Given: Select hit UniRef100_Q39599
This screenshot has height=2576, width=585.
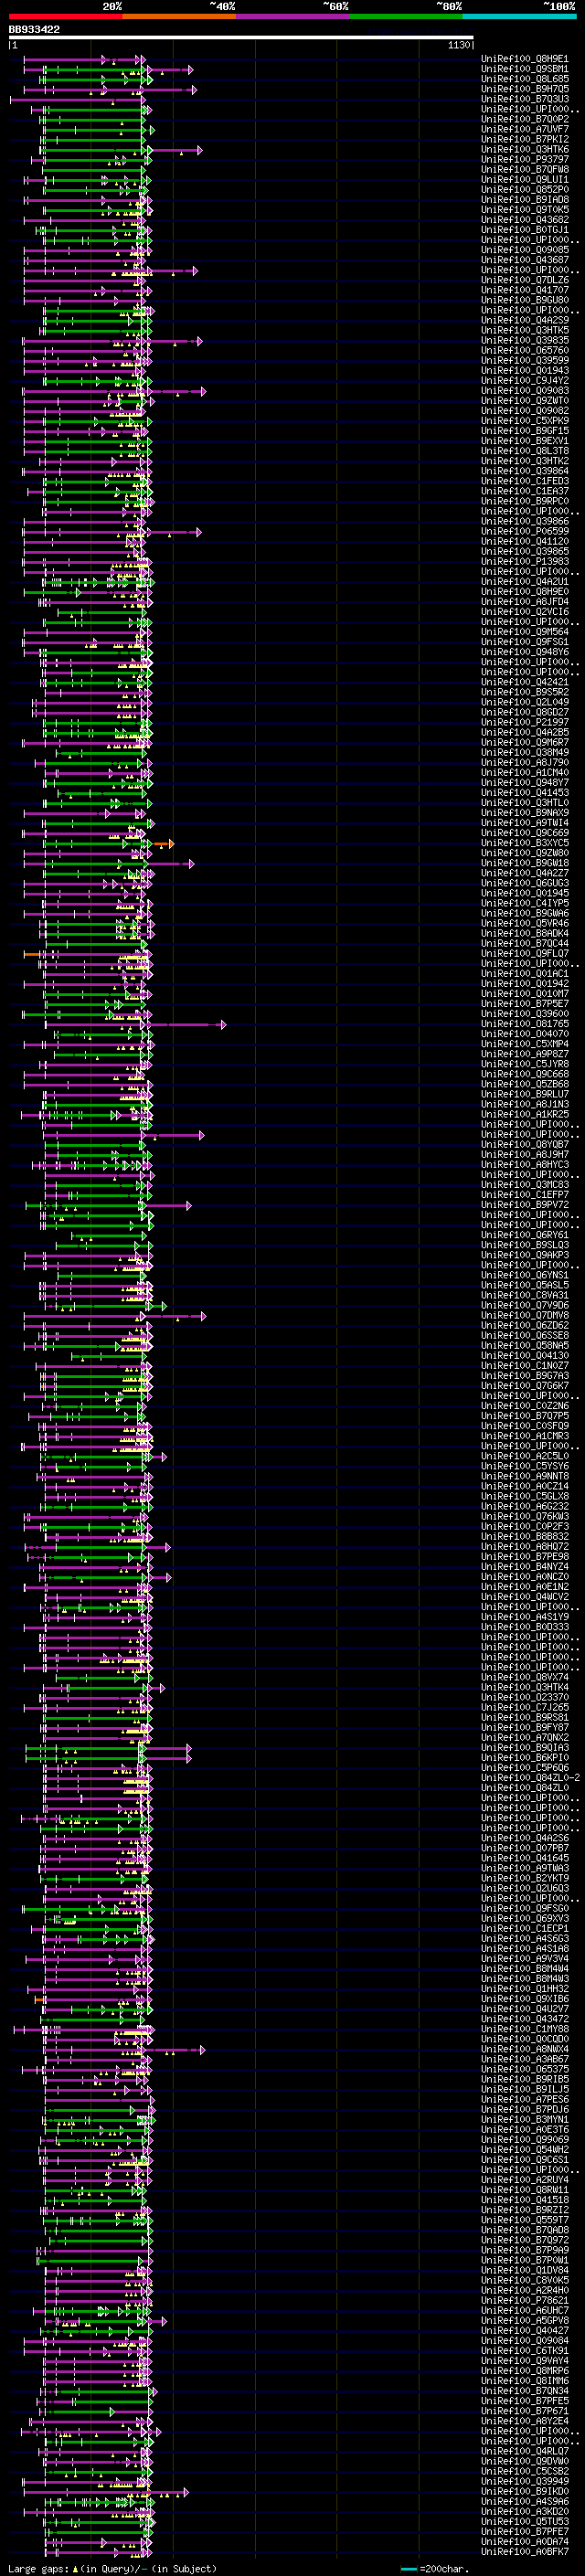Looking at the screenshot, I should (525, 361).
